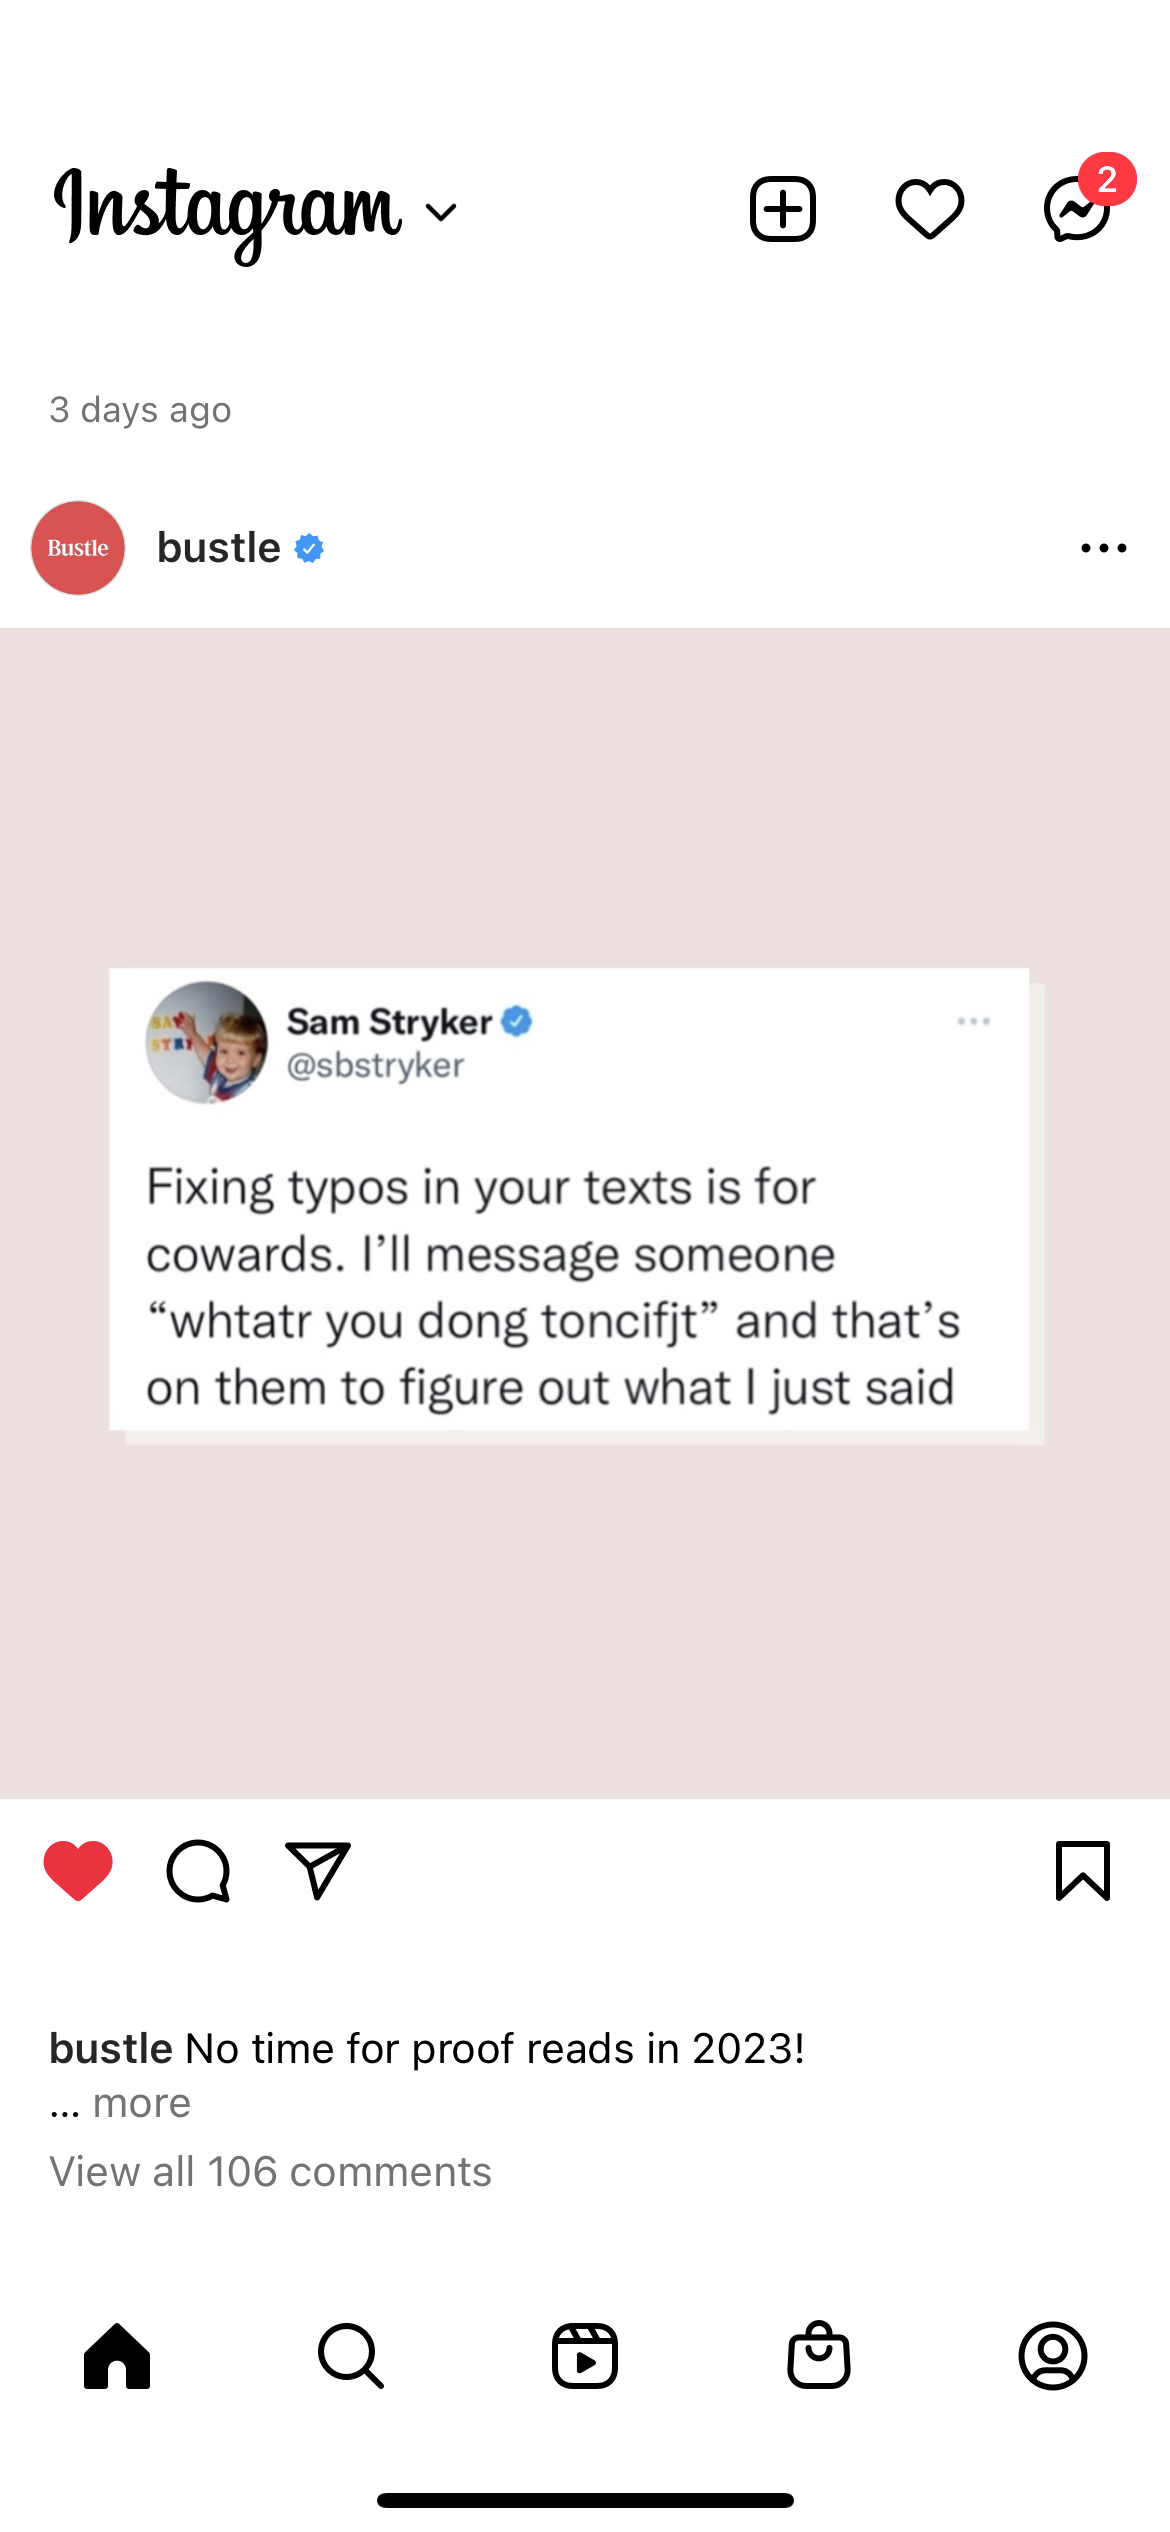Unlike the post with red heart

pyautogui.click(x=78, y=1869)
